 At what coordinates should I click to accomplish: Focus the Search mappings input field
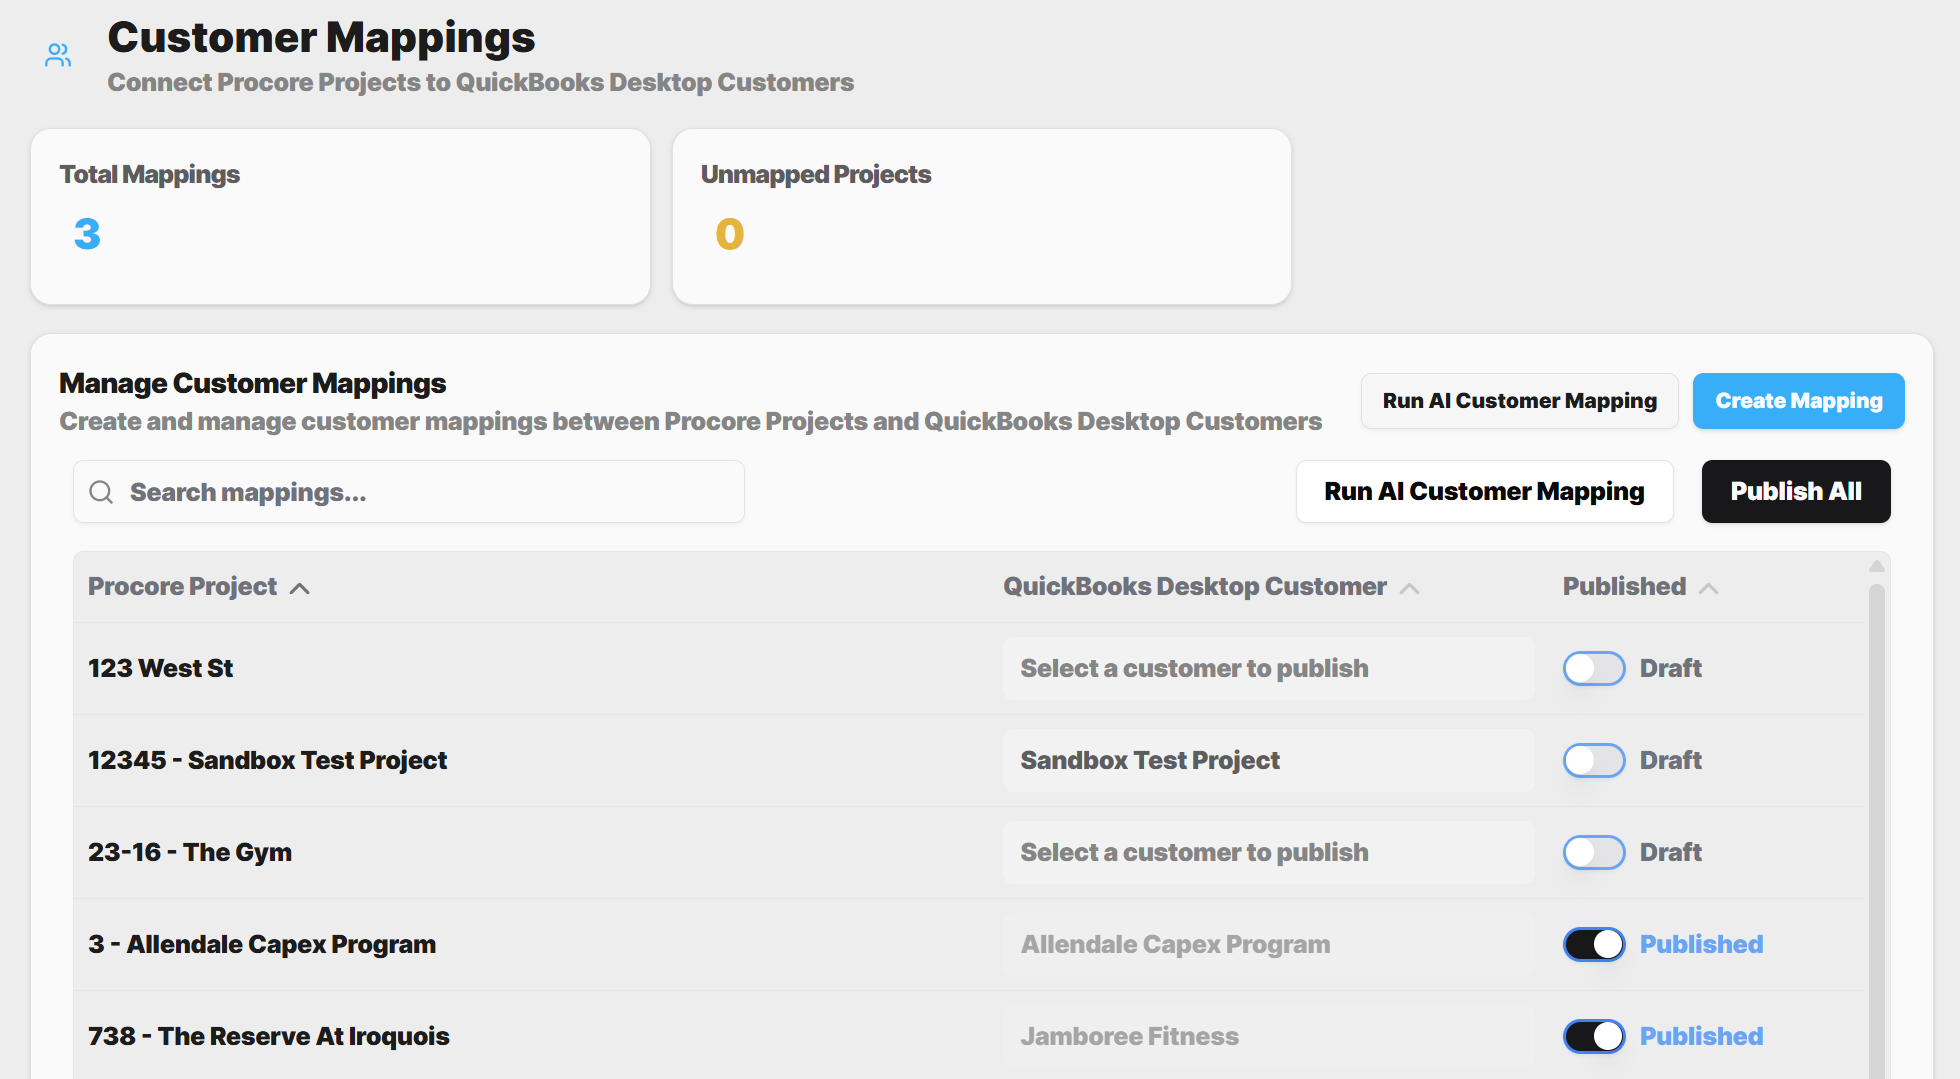[x=409, y=492]
